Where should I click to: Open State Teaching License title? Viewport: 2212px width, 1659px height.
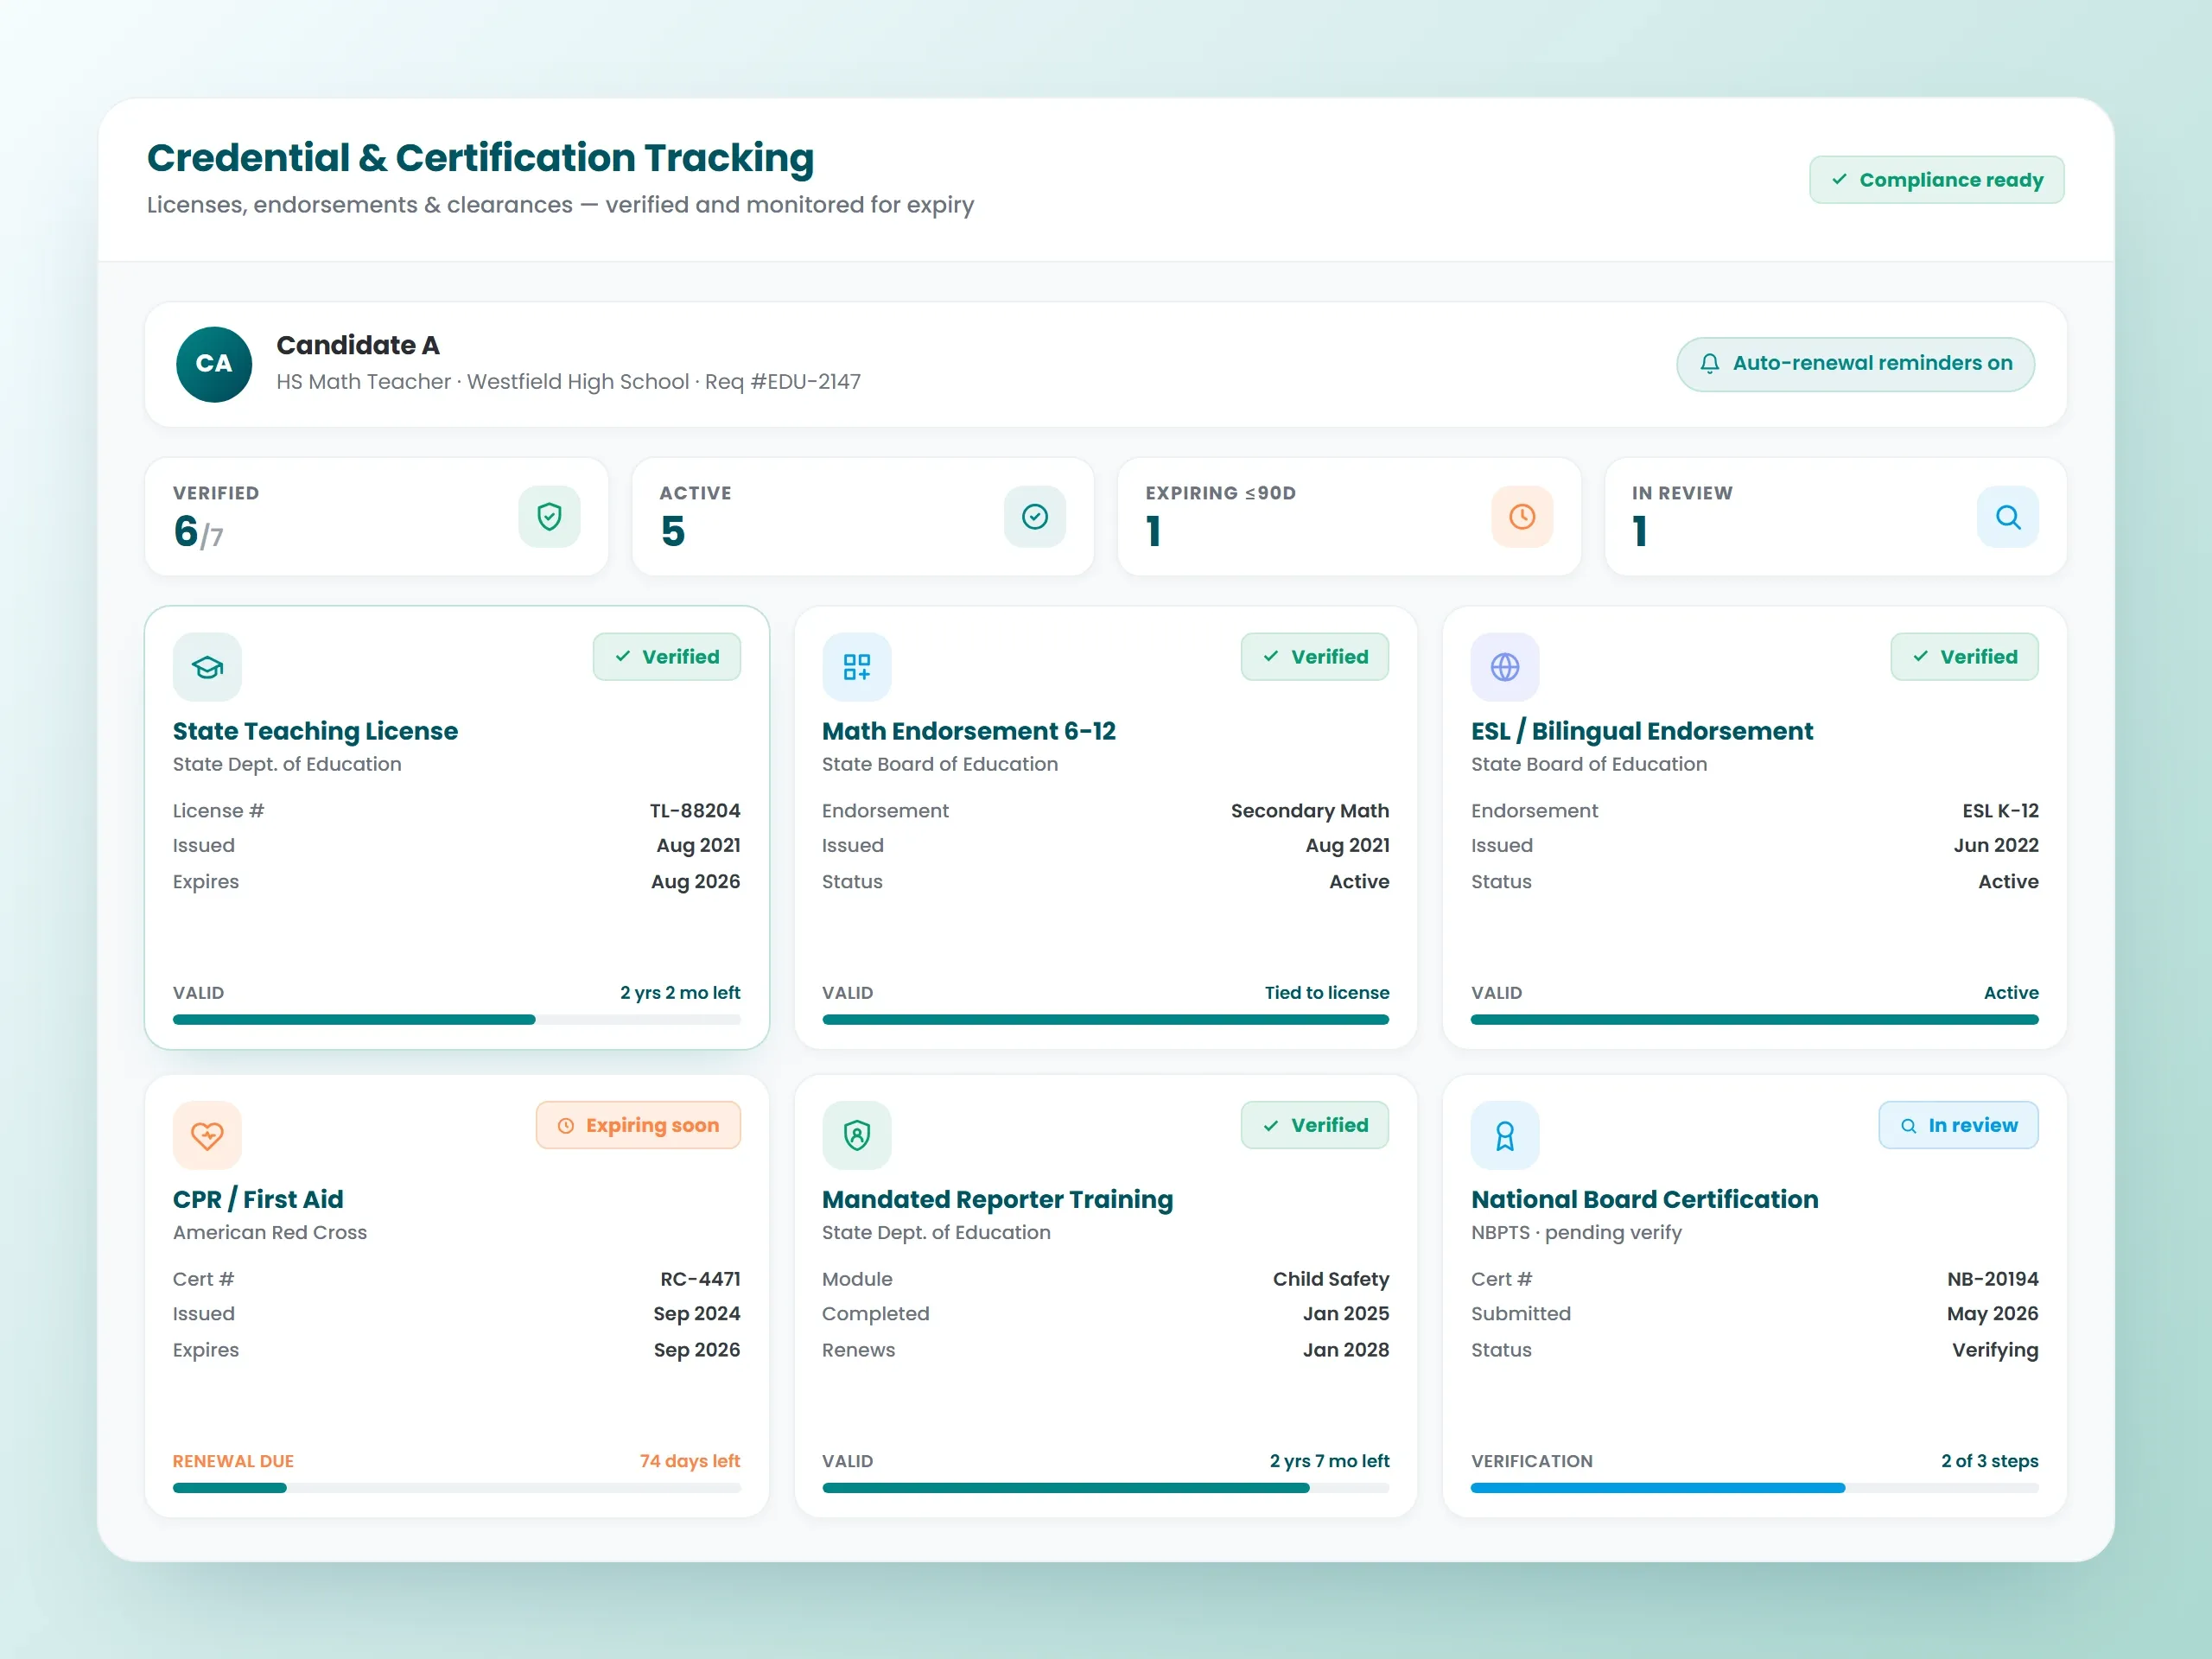[x=315, y=731]
